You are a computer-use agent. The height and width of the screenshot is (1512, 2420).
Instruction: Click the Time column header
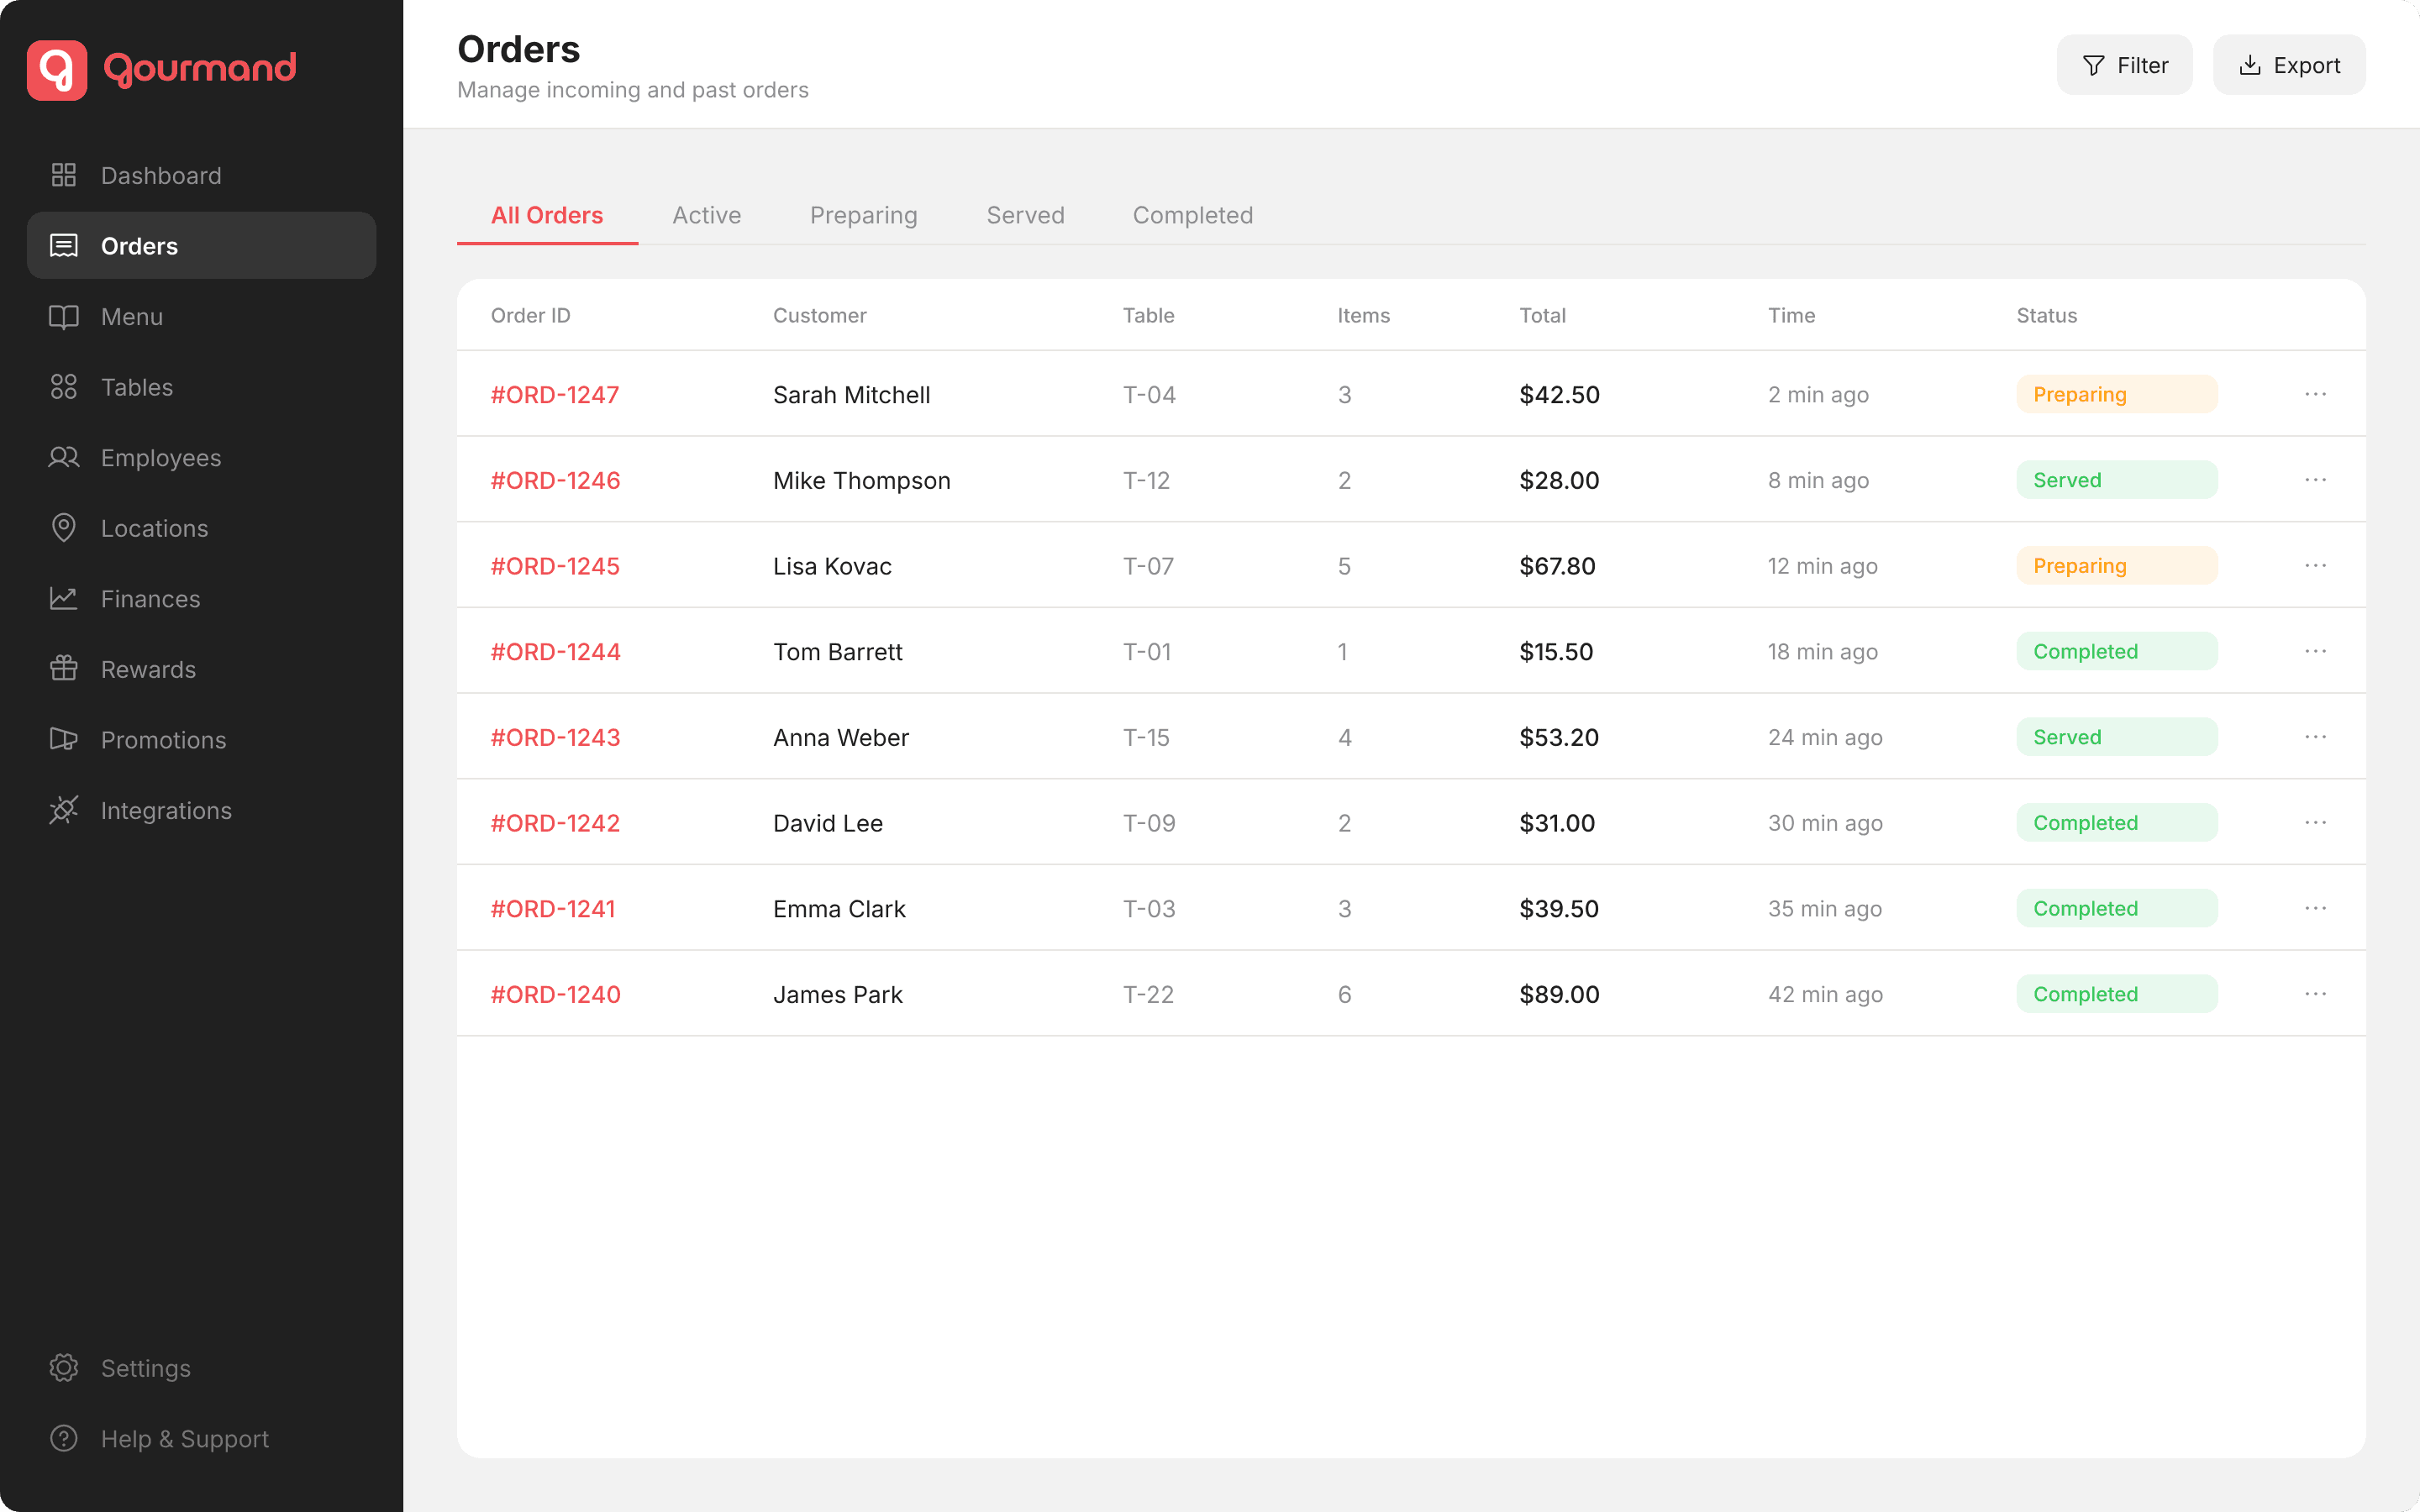(1791, 315)
